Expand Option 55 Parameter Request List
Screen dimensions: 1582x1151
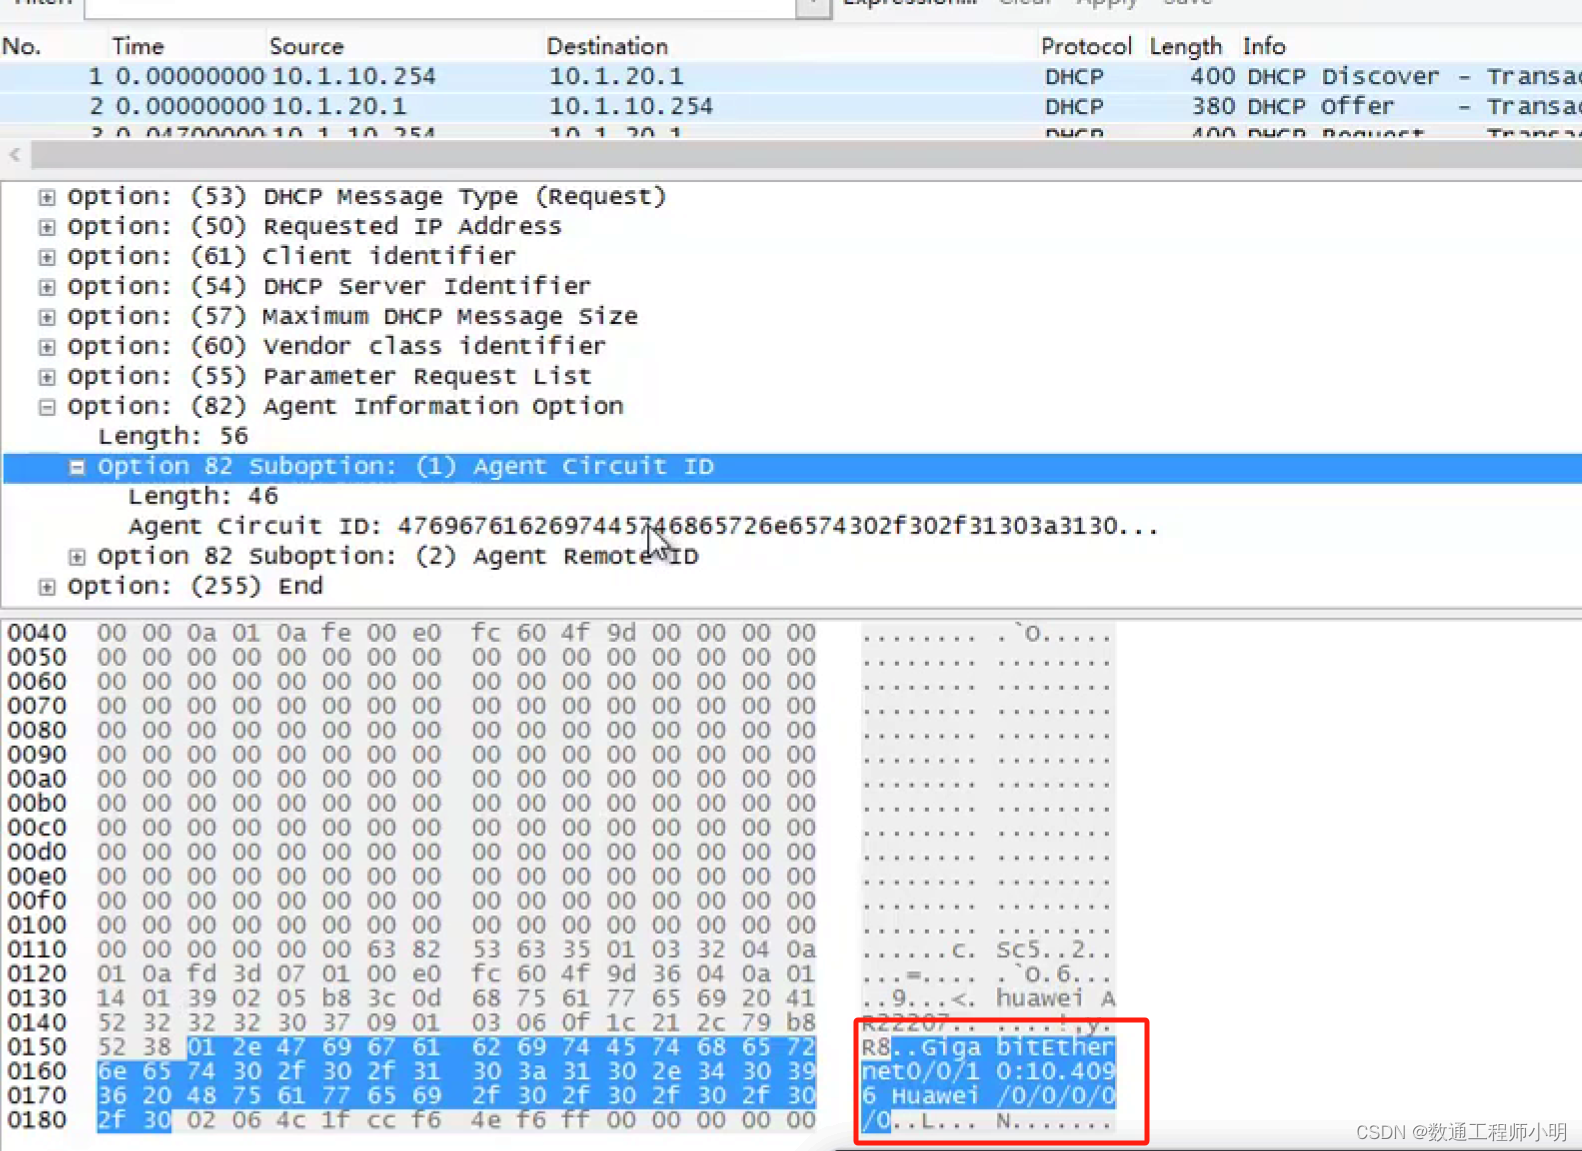click(47, 377)
